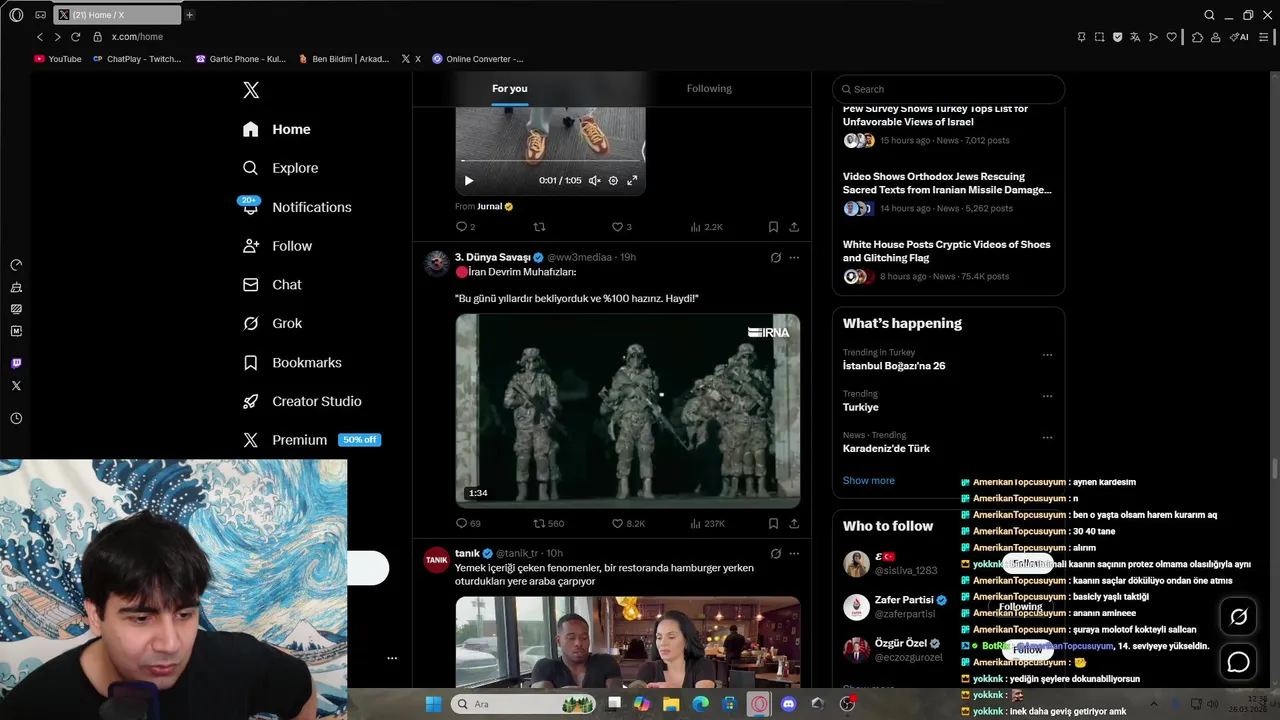Like the post with 8.2K likes
Image resolution: width=1280 pixels, height=720 pixels.
click(x=628, y=523)
